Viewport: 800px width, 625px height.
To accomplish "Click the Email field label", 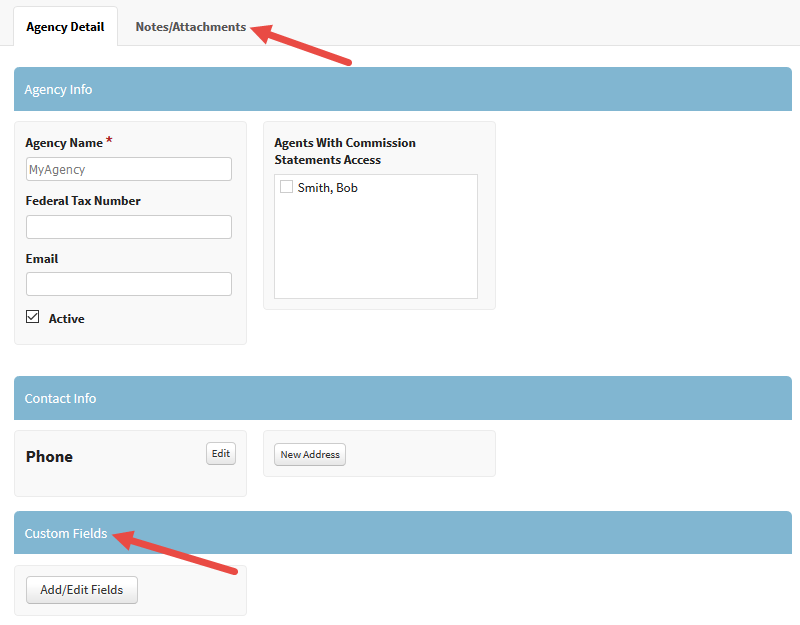I will coord(42,259).
